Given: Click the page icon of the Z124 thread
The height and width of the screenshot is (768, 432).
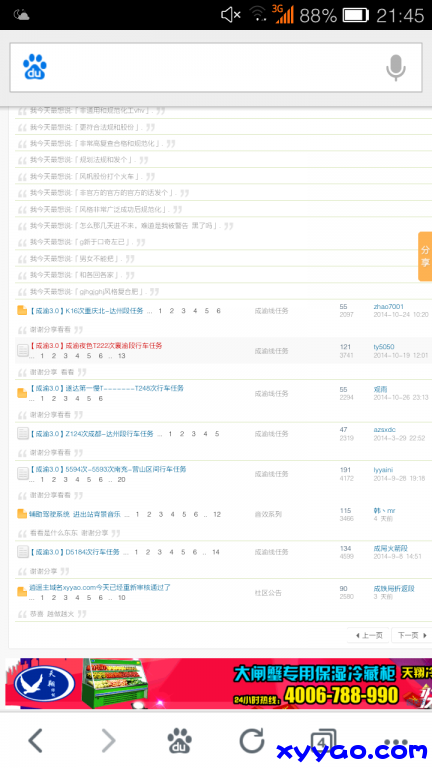Looking at the screenshot, I should click(x=23, y=433).
